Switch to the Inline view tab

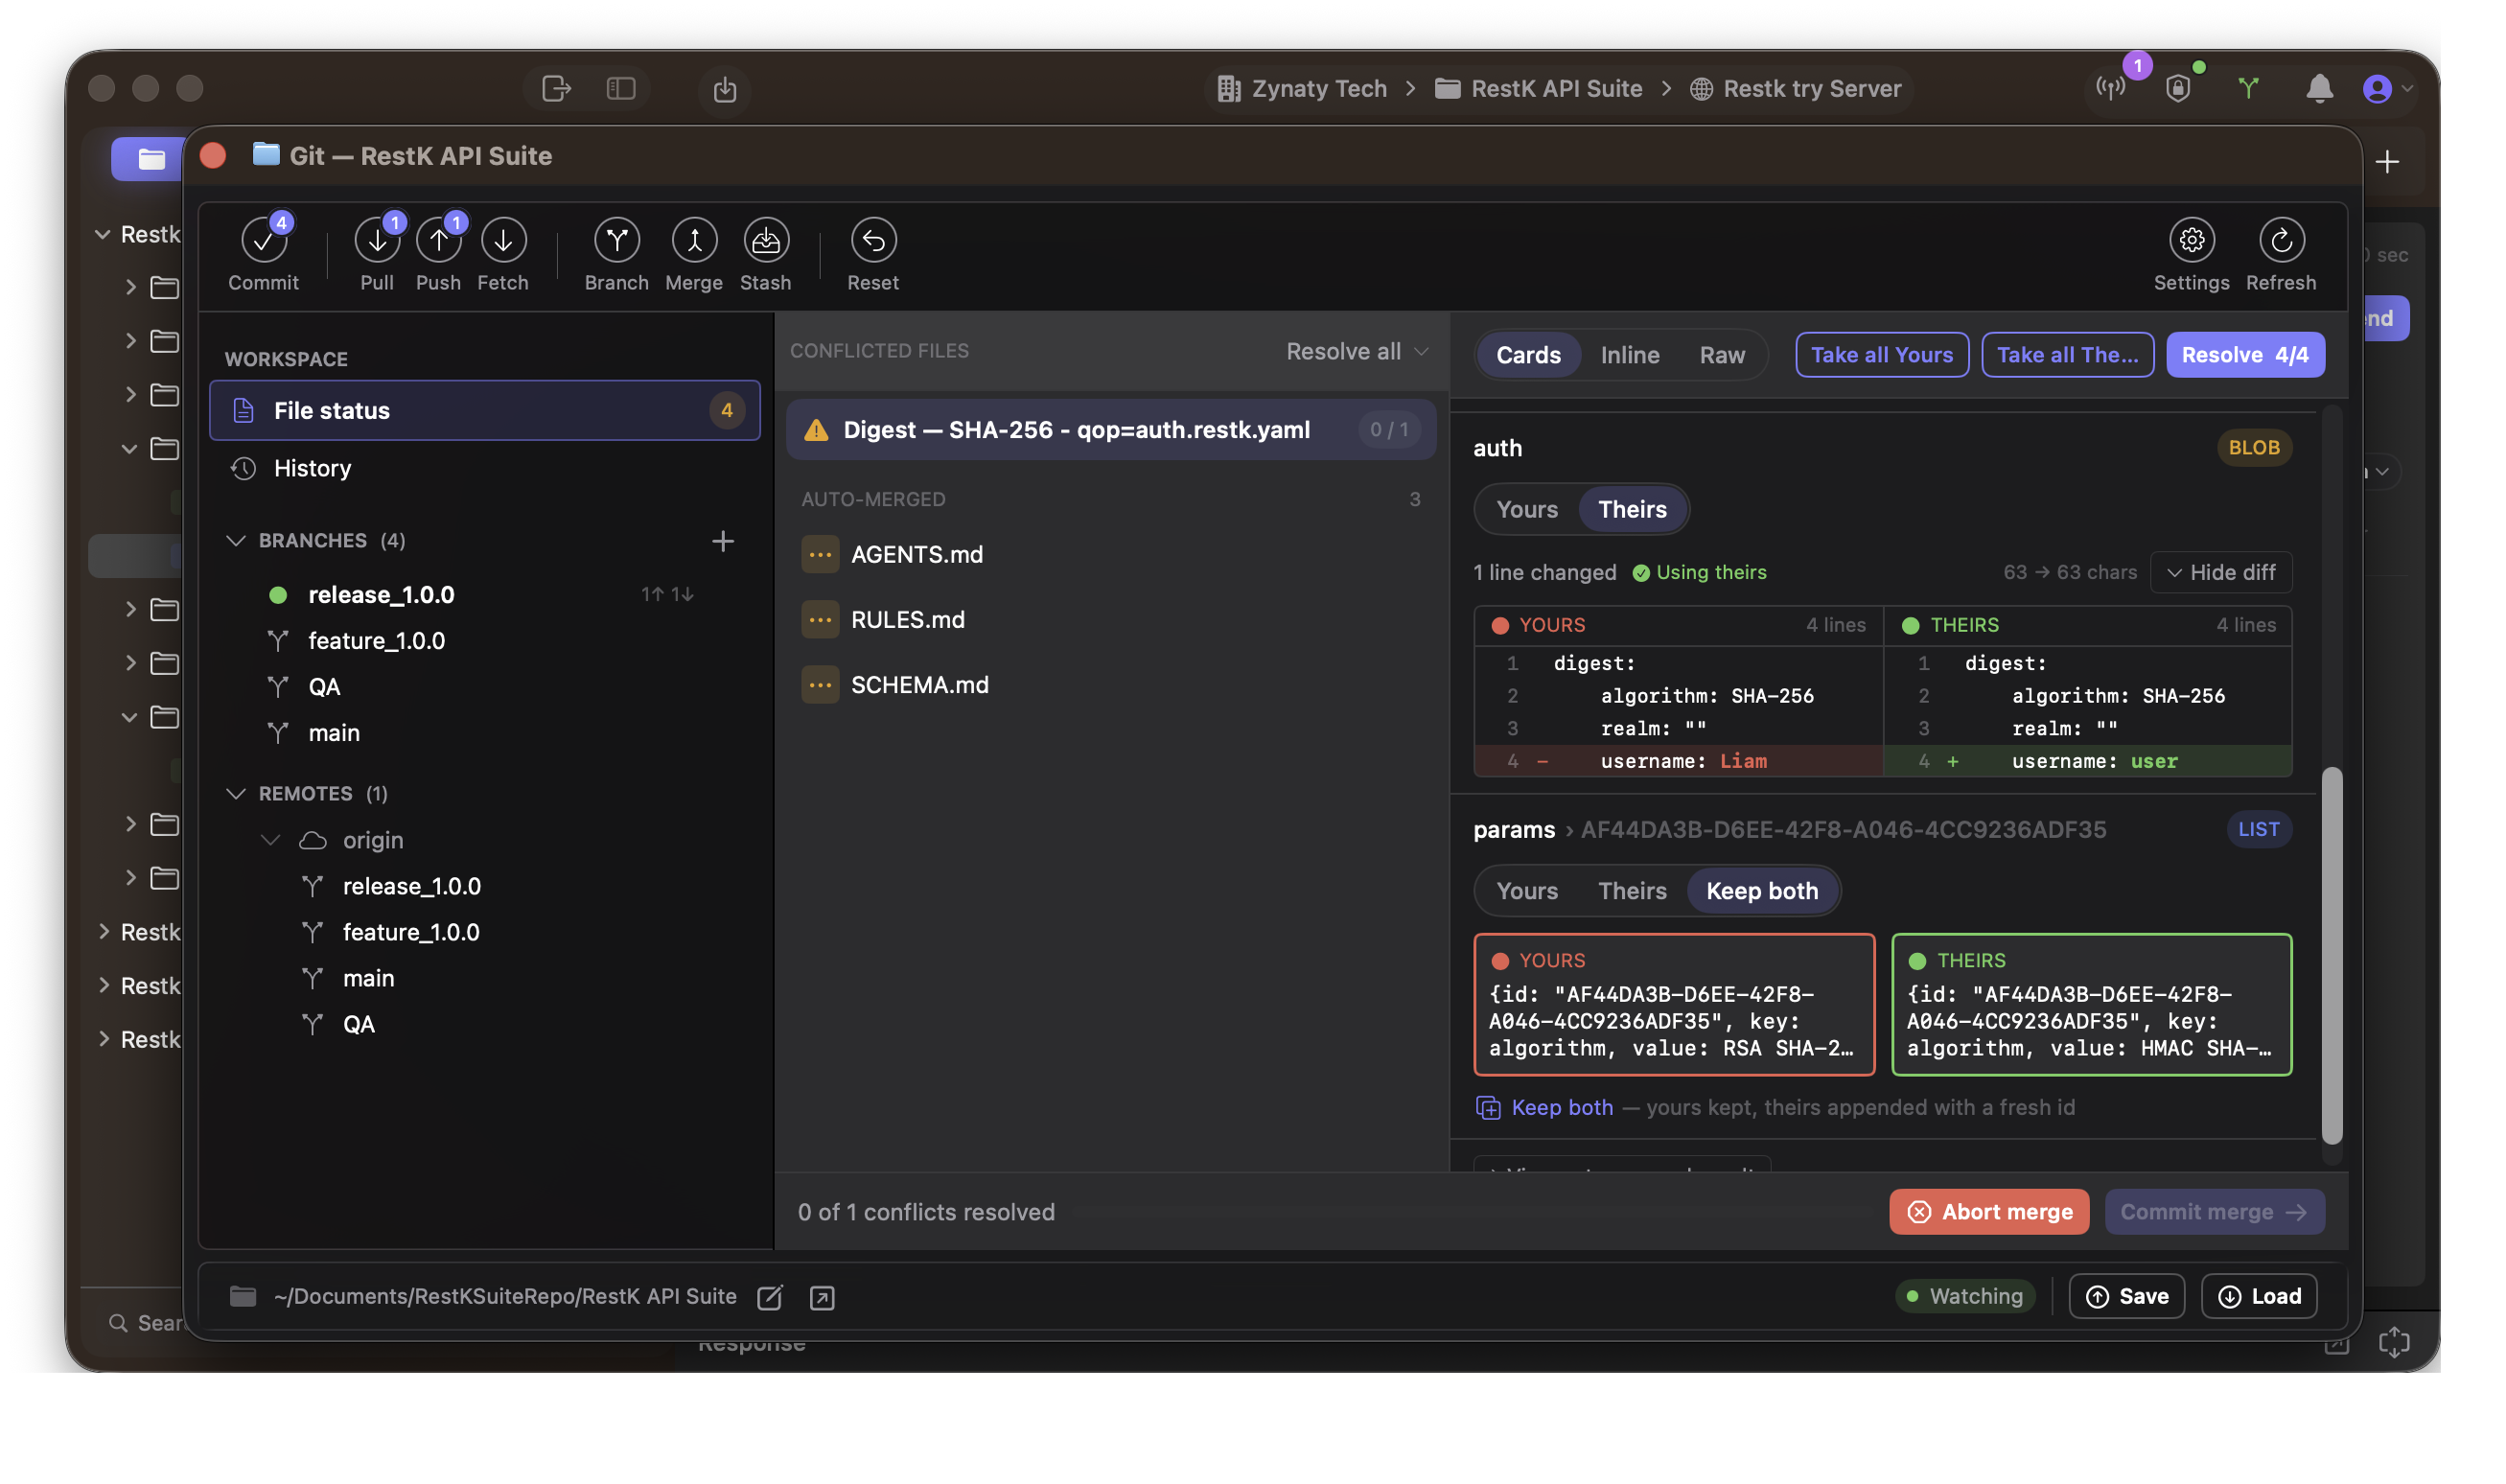click(x=1629, y=354)
